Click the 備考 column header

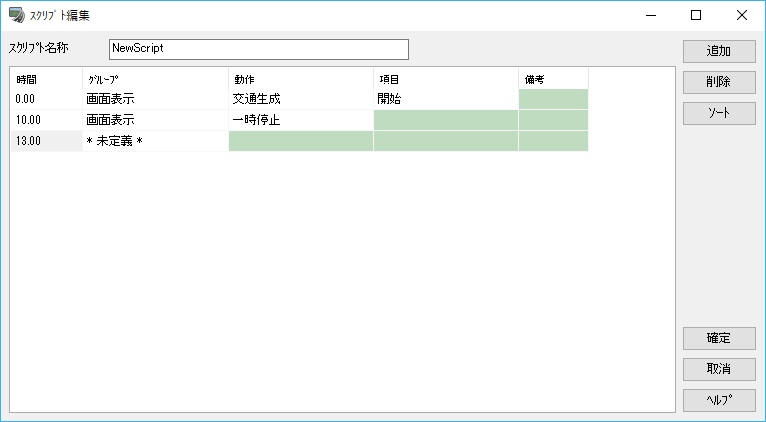[x=553, y=79]
